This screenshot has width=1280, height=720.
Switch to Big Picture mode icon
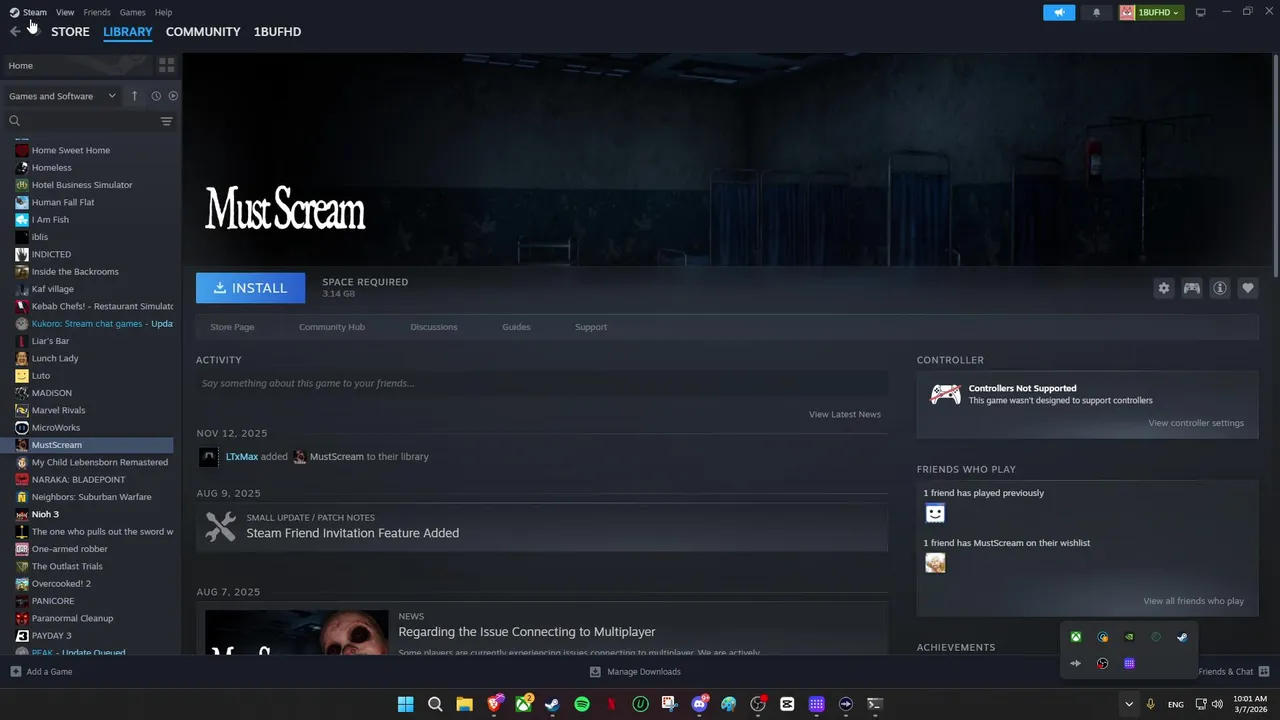tap(1200, 12)
